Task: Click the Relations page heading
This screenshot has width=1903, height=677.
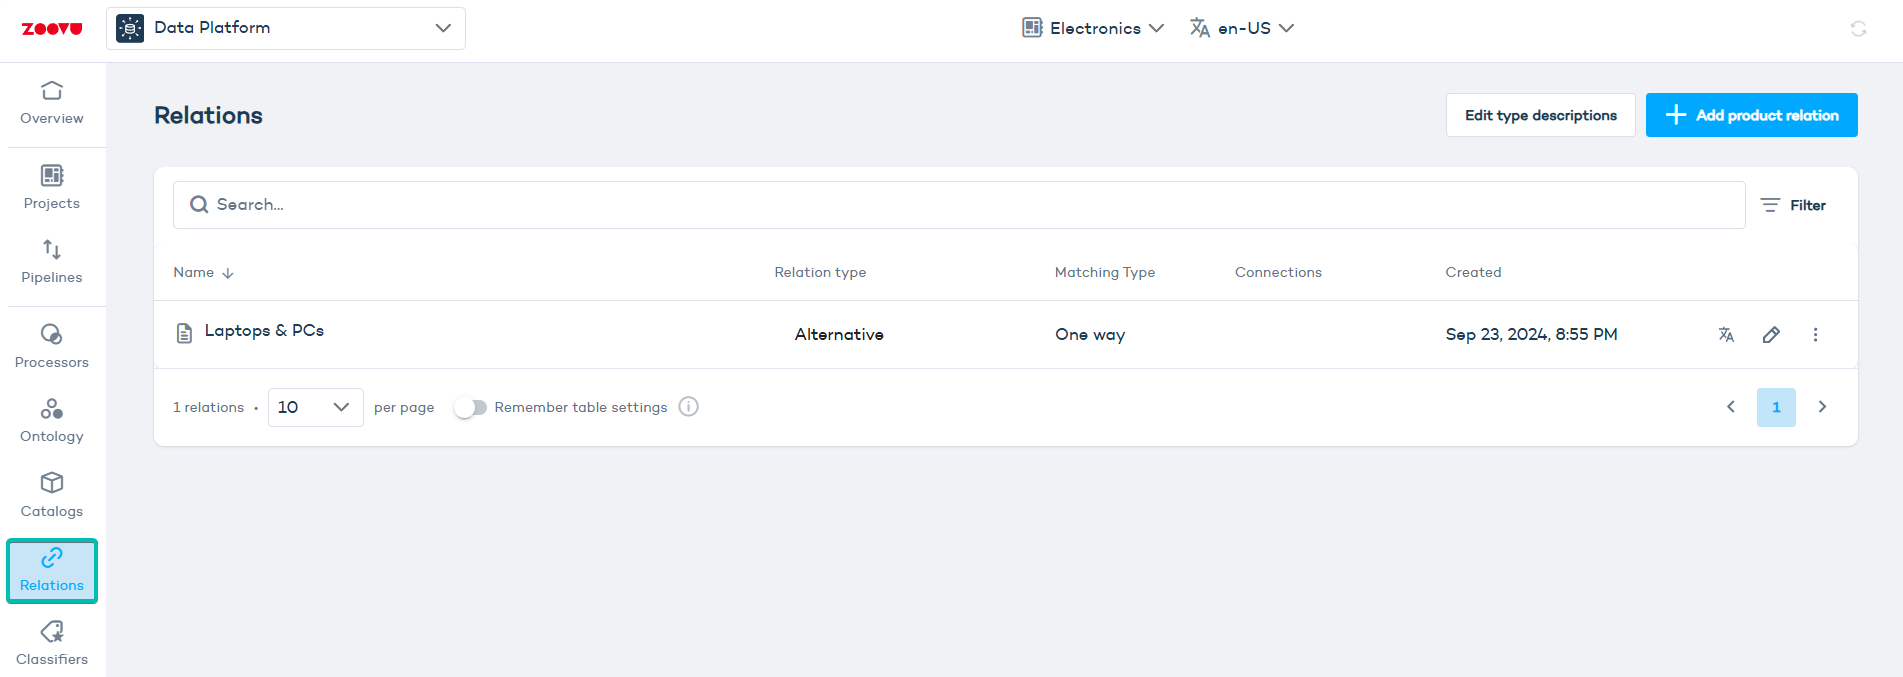Action: pos(208,115)
